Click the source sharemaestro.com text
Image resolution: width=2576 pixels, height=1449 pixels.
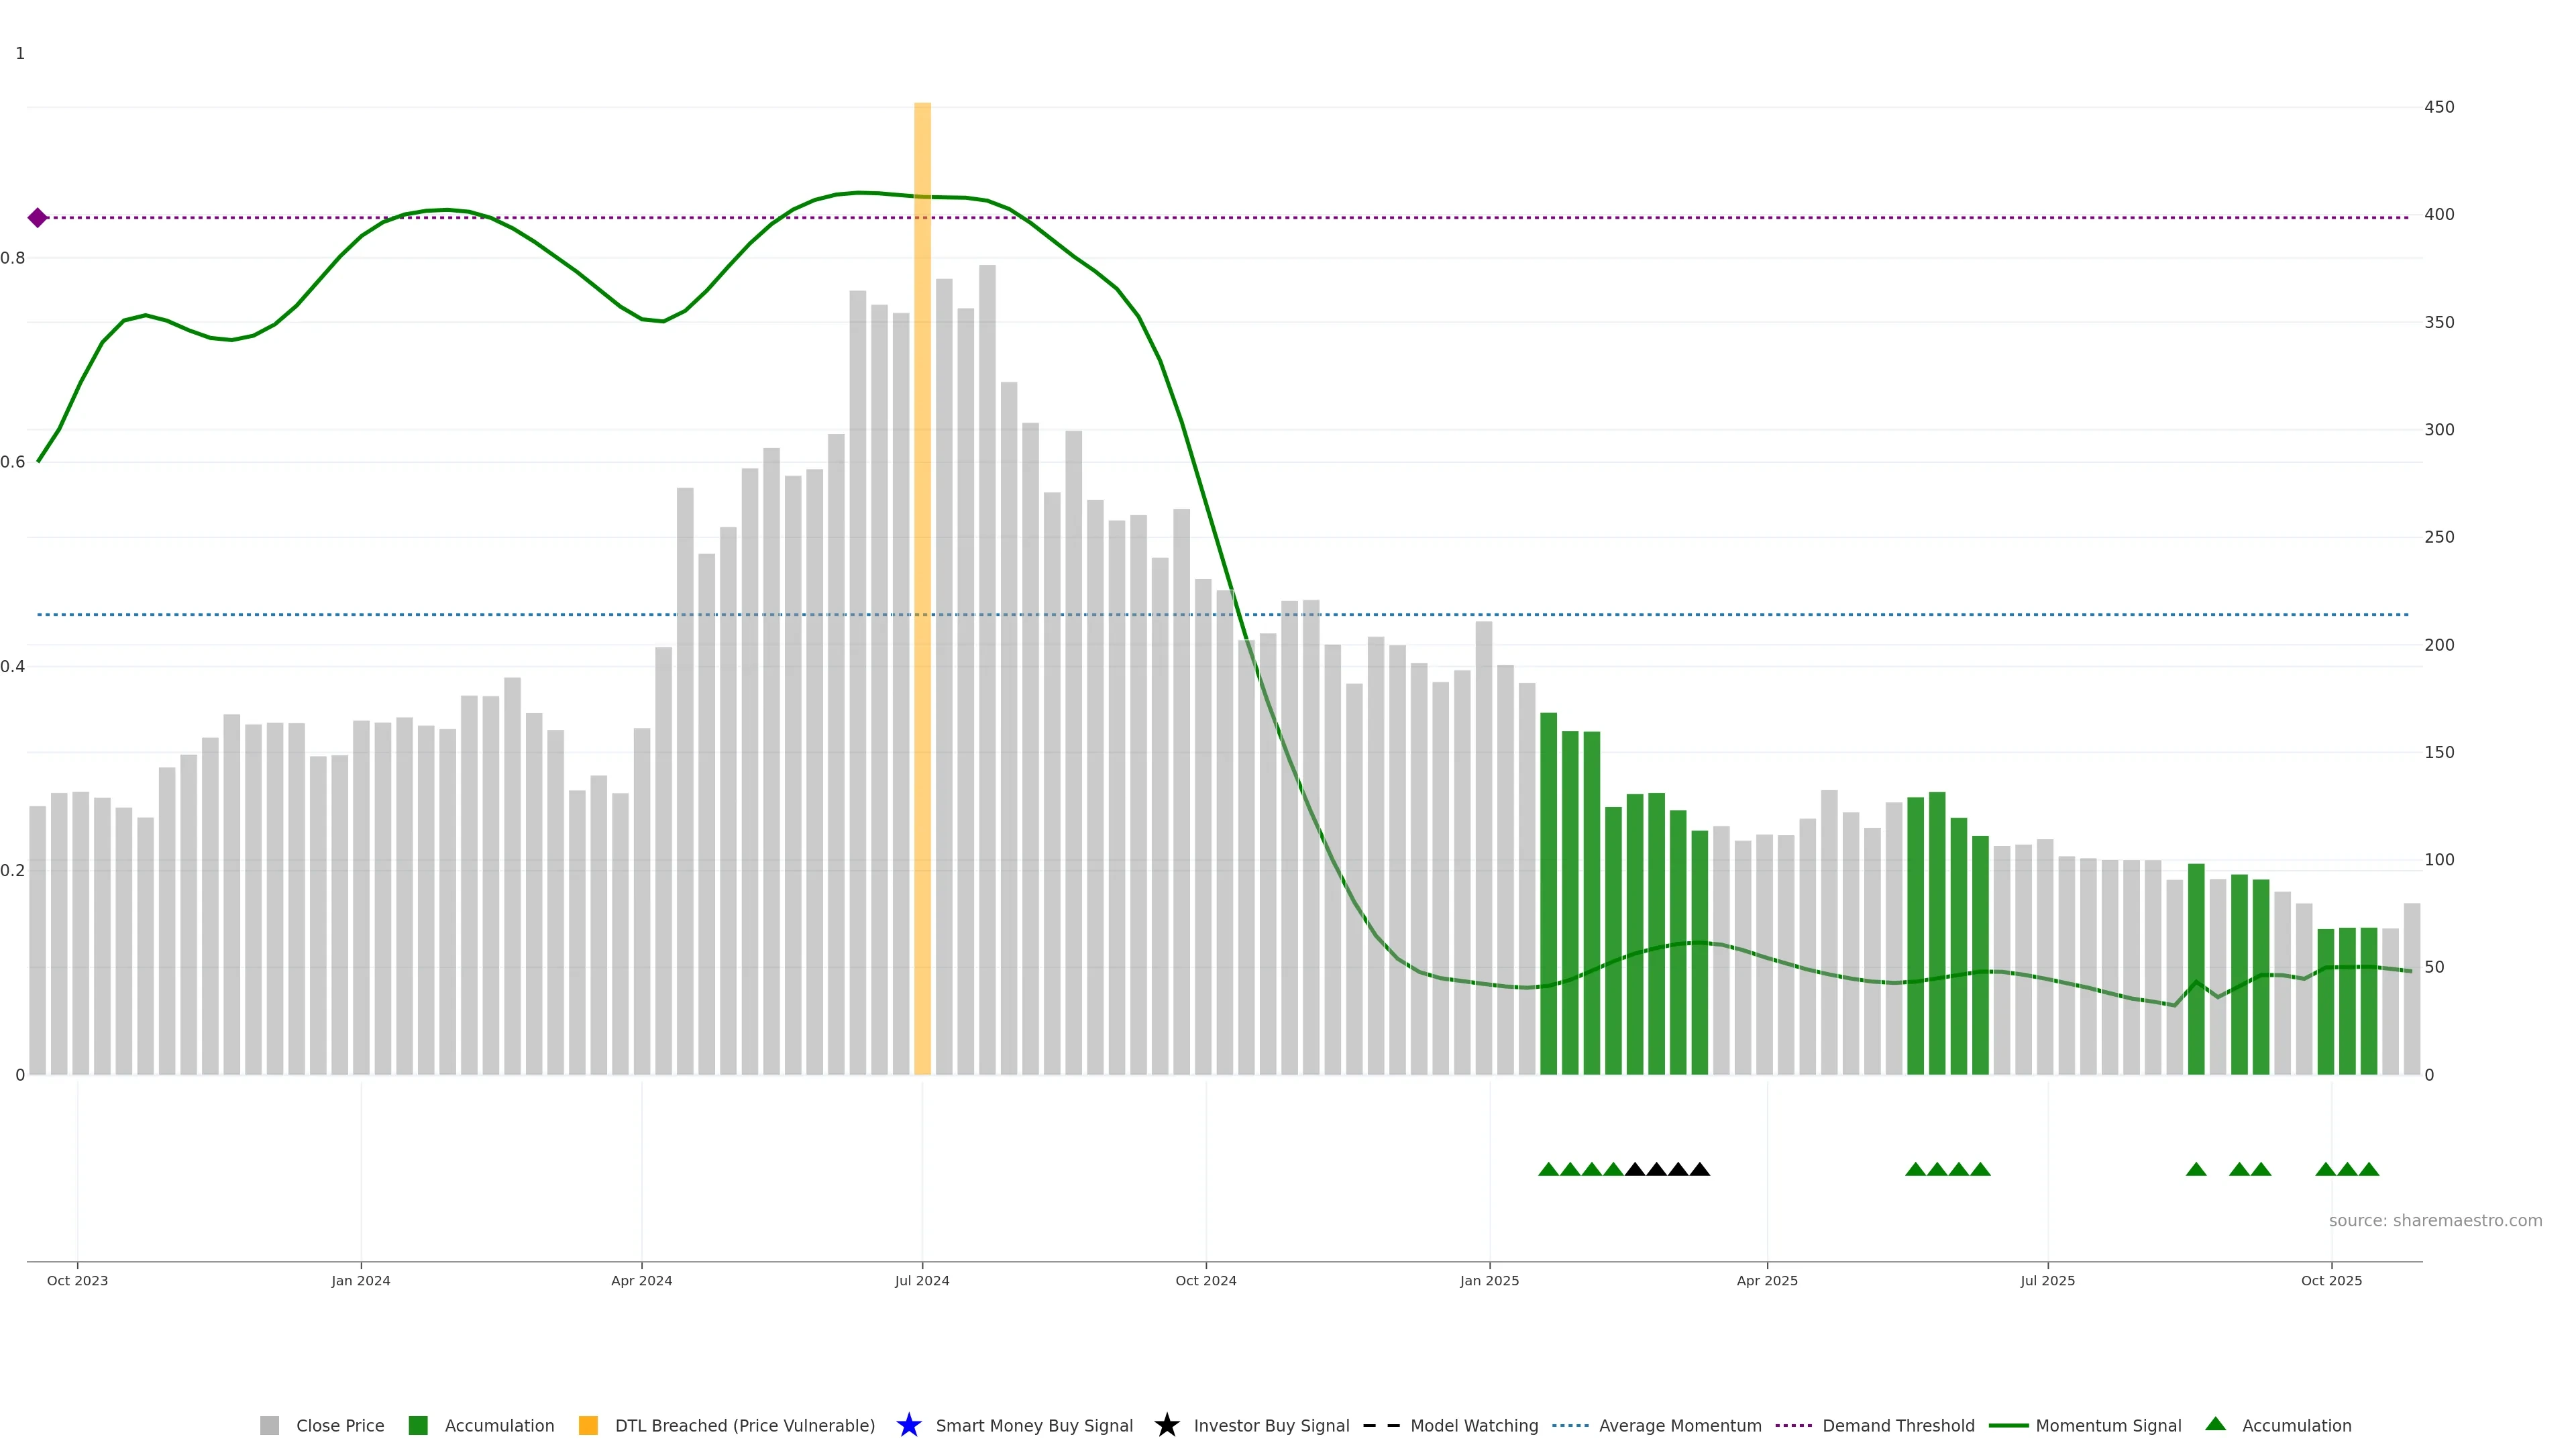[x=2435, y=1220]
